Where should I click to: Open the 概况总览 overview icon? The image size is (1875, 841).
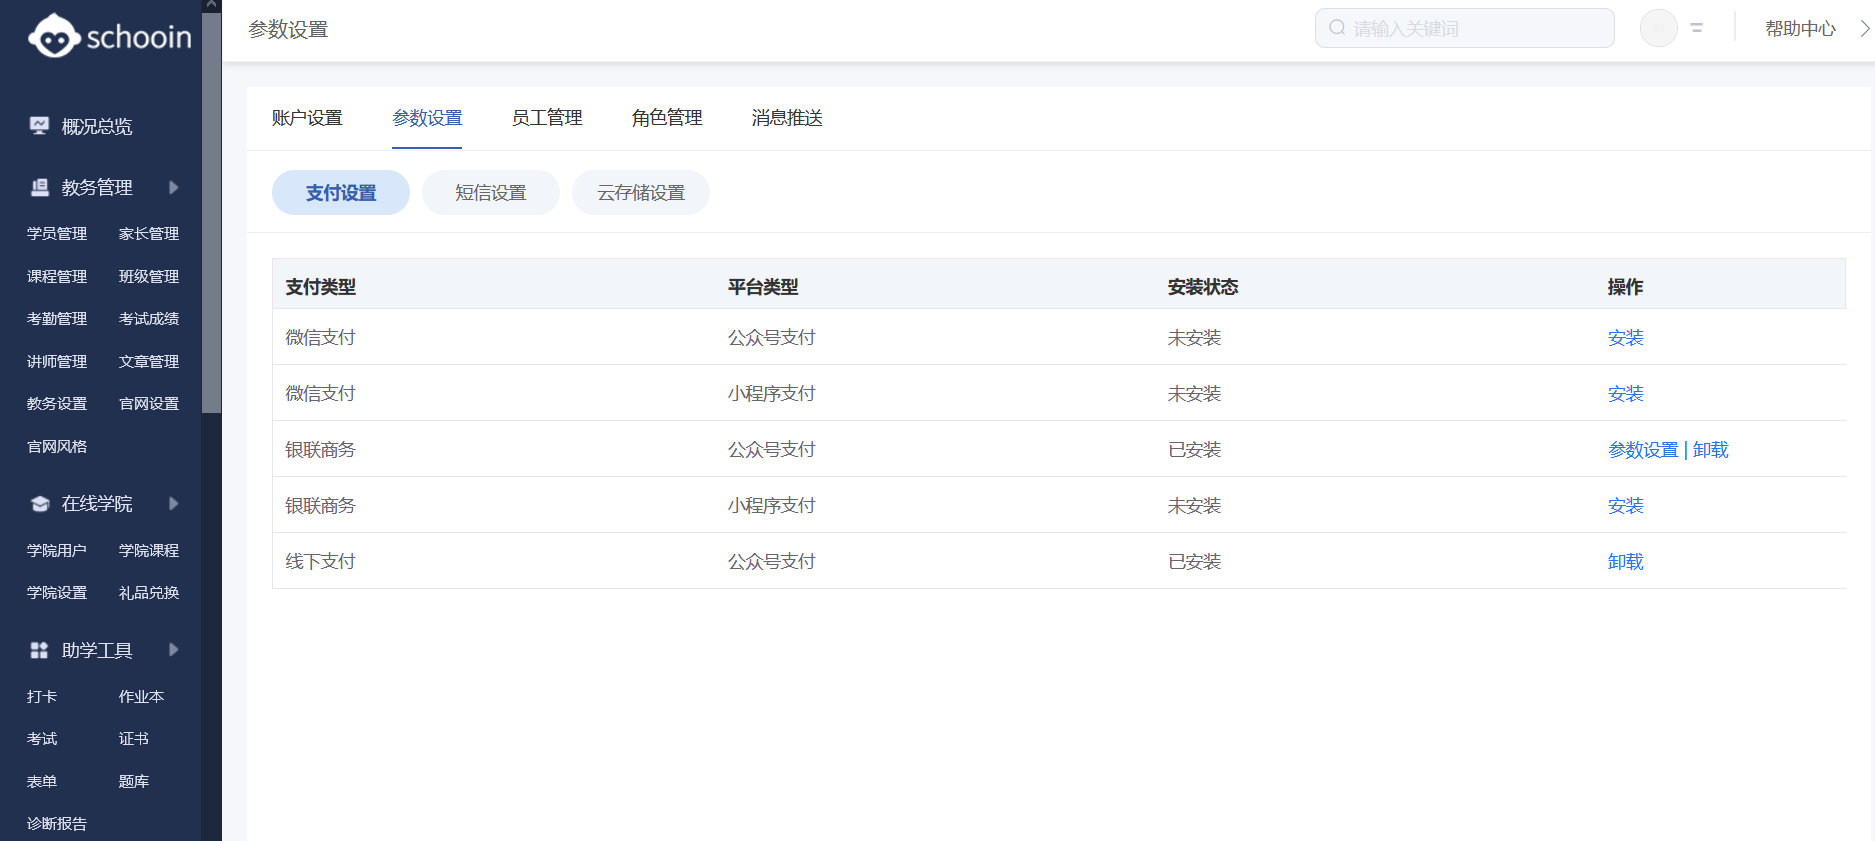pos(39,126)
